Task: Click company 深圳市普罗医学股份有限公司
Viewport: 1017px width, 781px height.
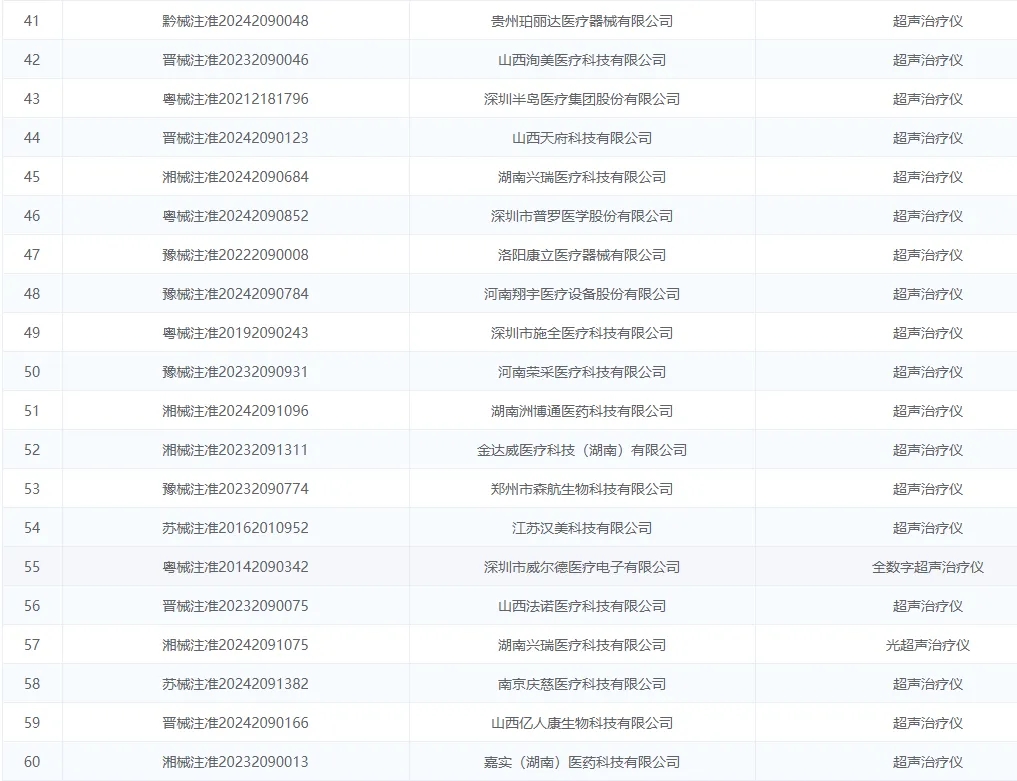Action: click(581, 216)
